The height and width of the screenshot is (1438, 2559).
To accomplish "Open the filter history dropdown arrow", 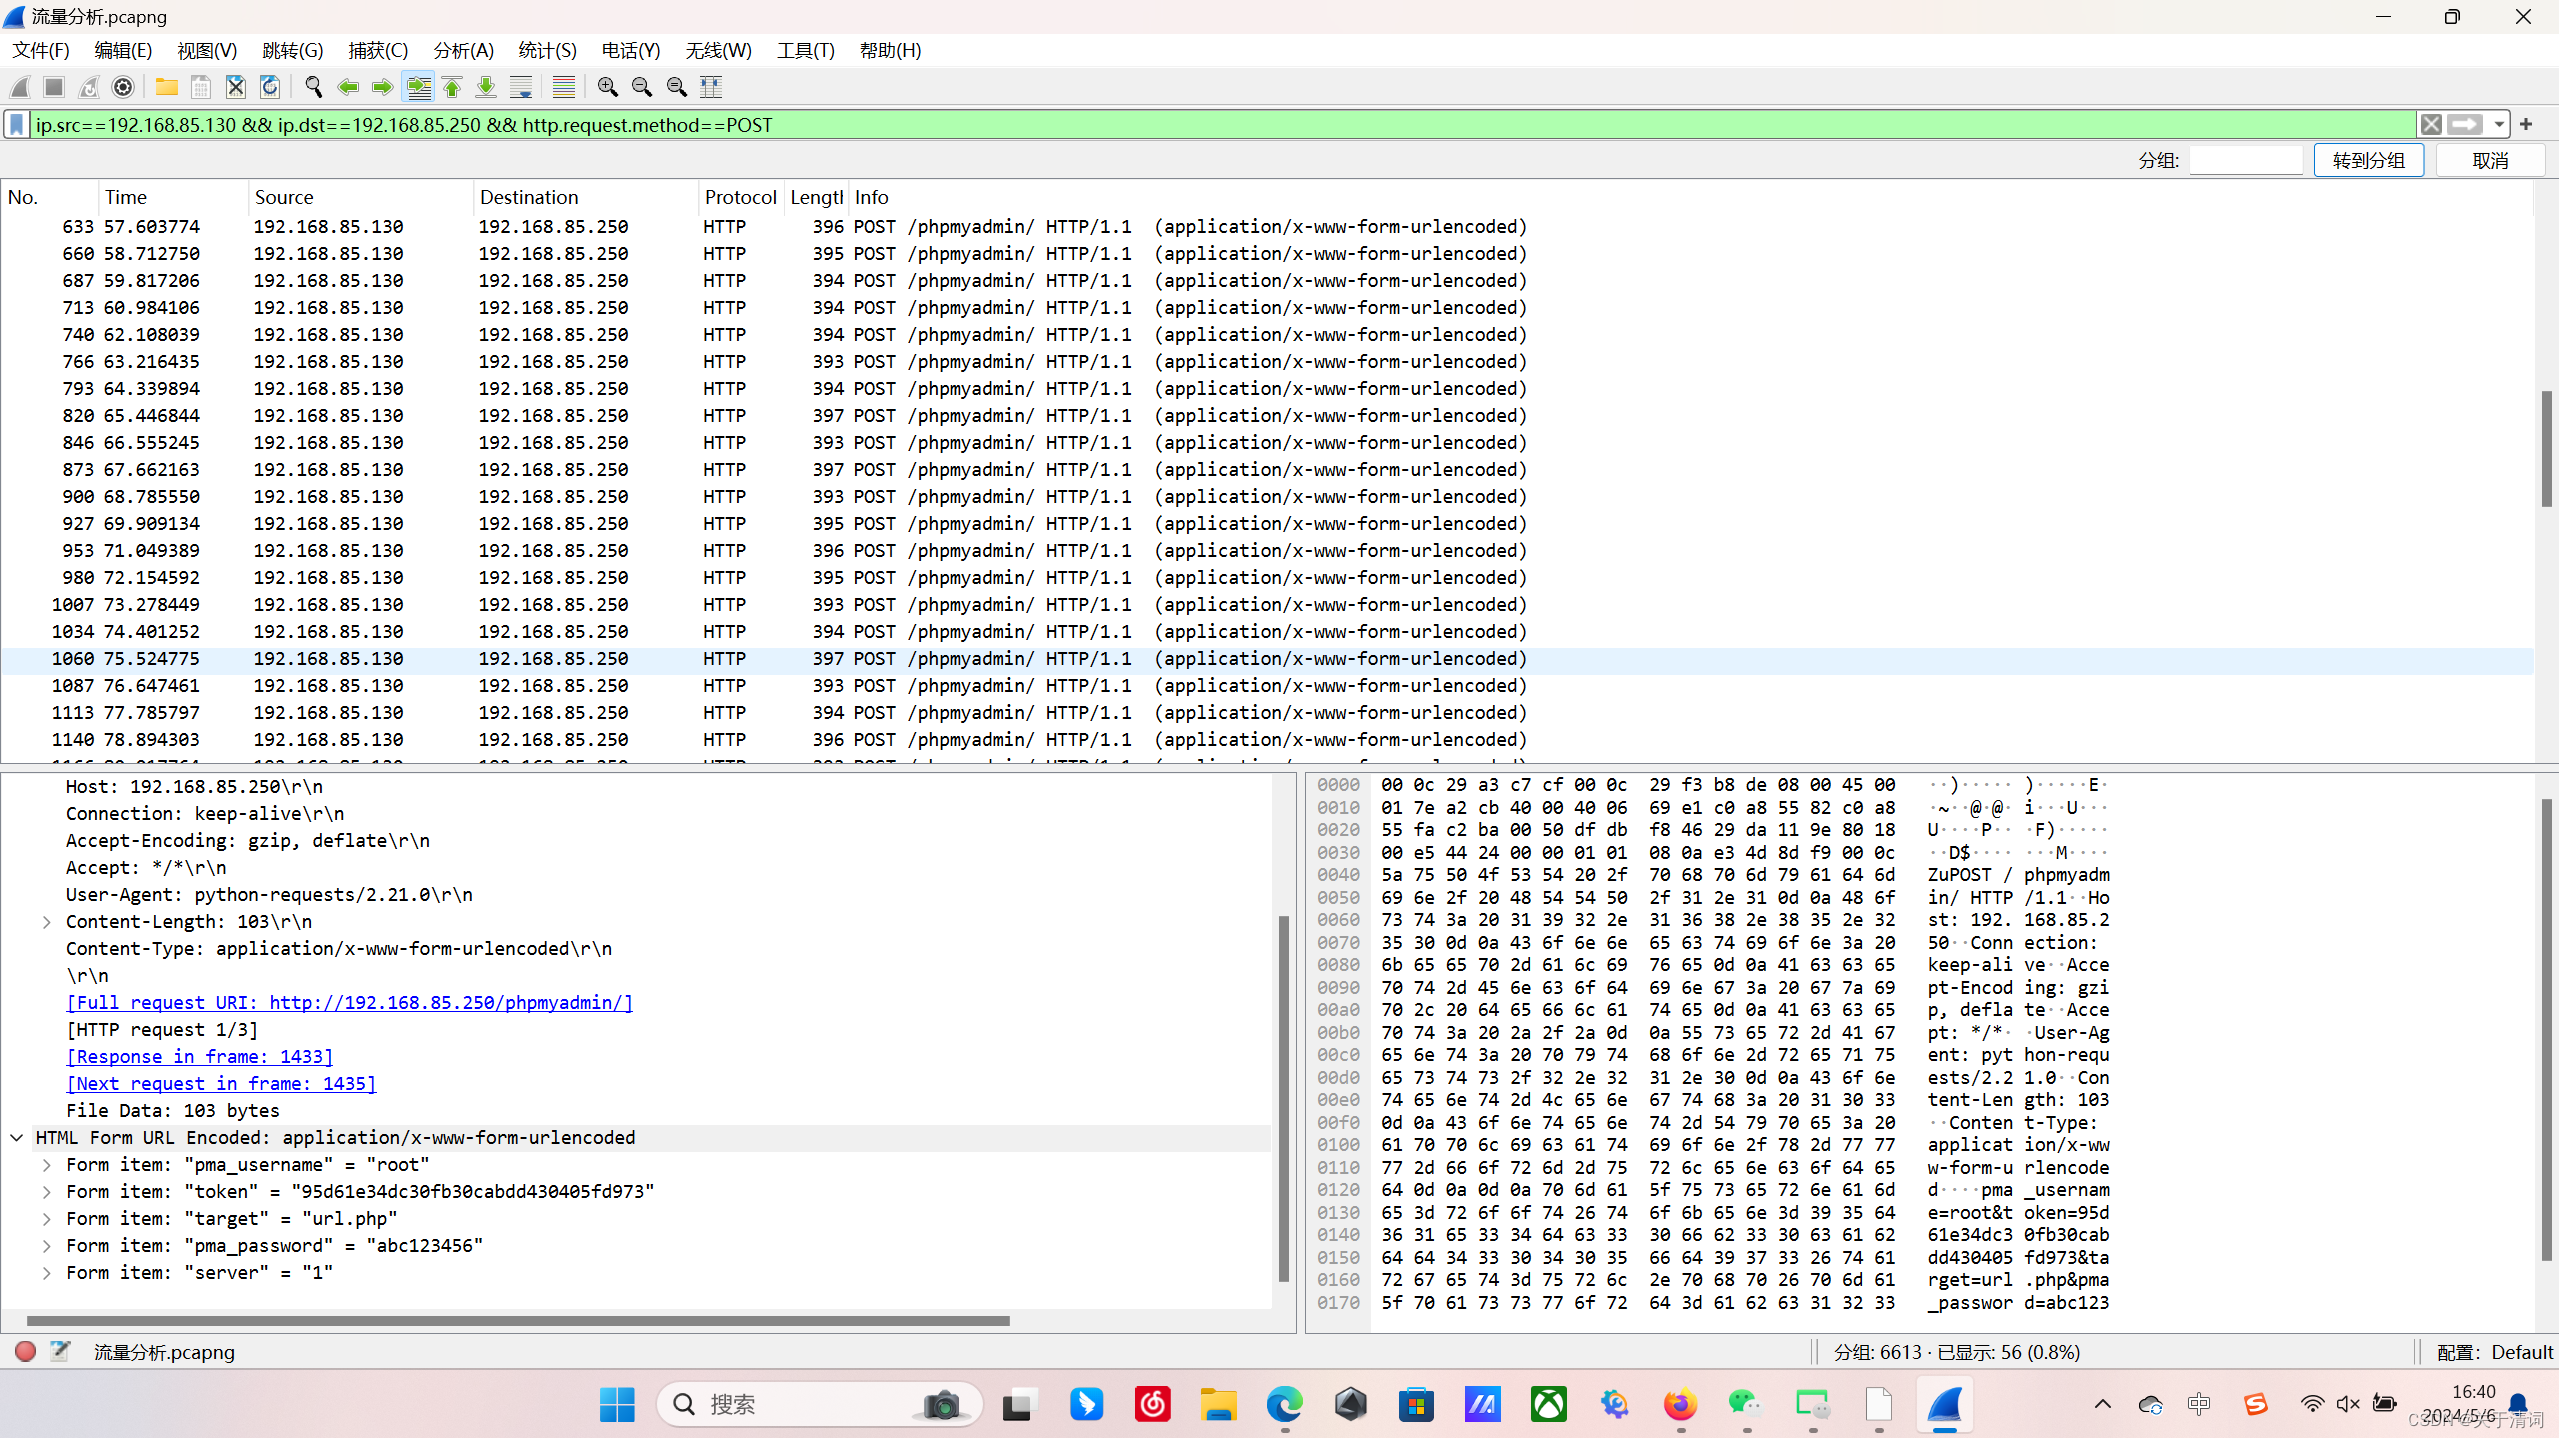I will (2499, 125).
